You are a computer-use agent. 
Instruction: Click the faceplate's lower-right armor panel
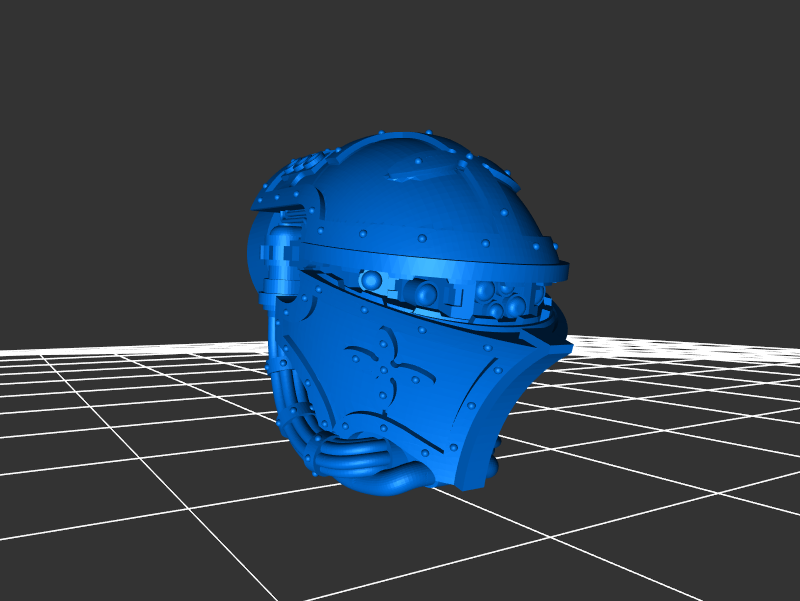[x=500, y=420]
